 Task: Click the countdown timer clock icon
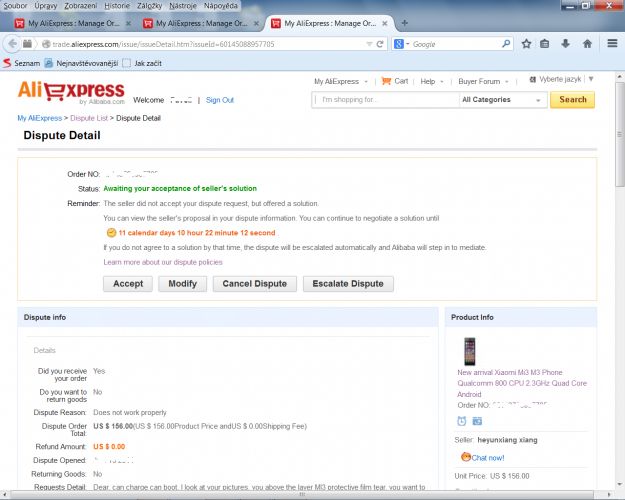coord(111,232)
